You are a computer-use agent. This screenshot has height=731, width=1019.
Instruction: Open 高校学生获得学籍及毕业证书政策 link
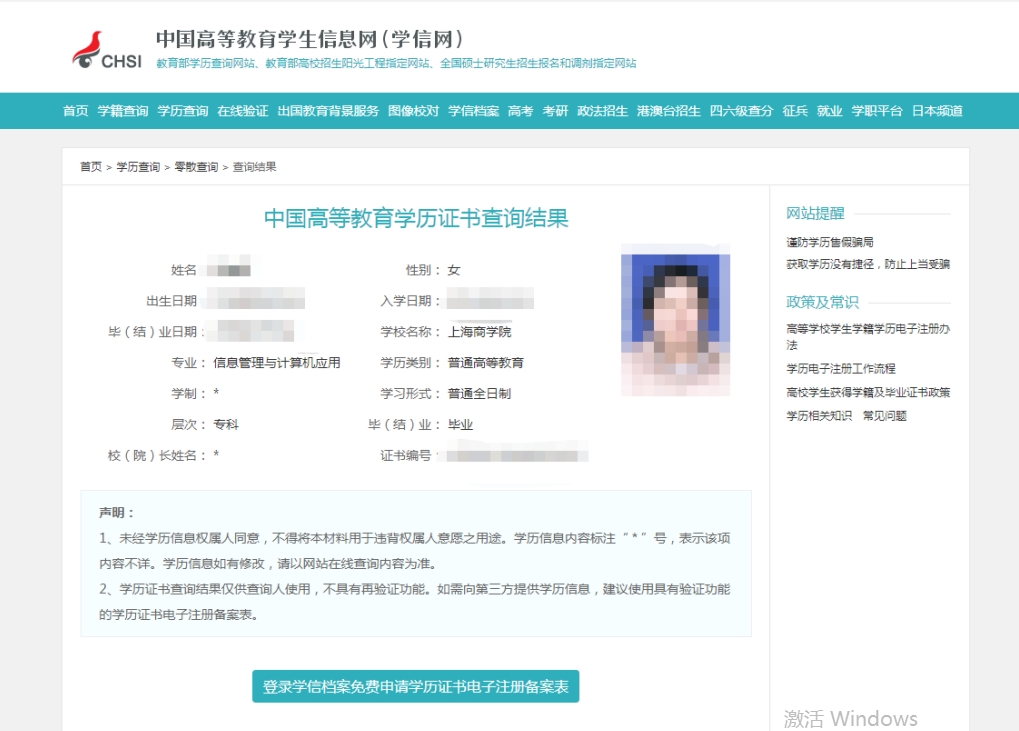pos(868,392)
